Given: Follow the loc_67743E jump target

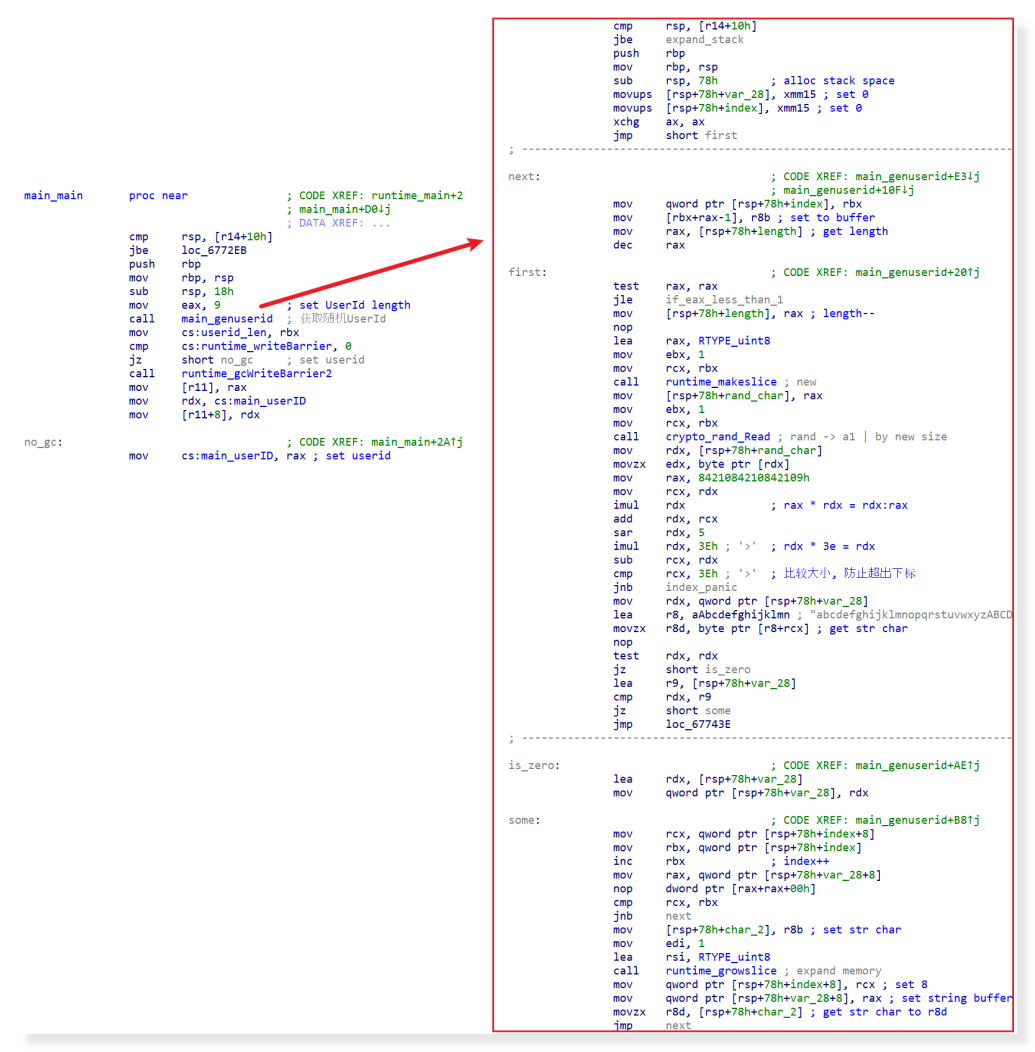Looking at the screenshot, I should click(698, 724).
